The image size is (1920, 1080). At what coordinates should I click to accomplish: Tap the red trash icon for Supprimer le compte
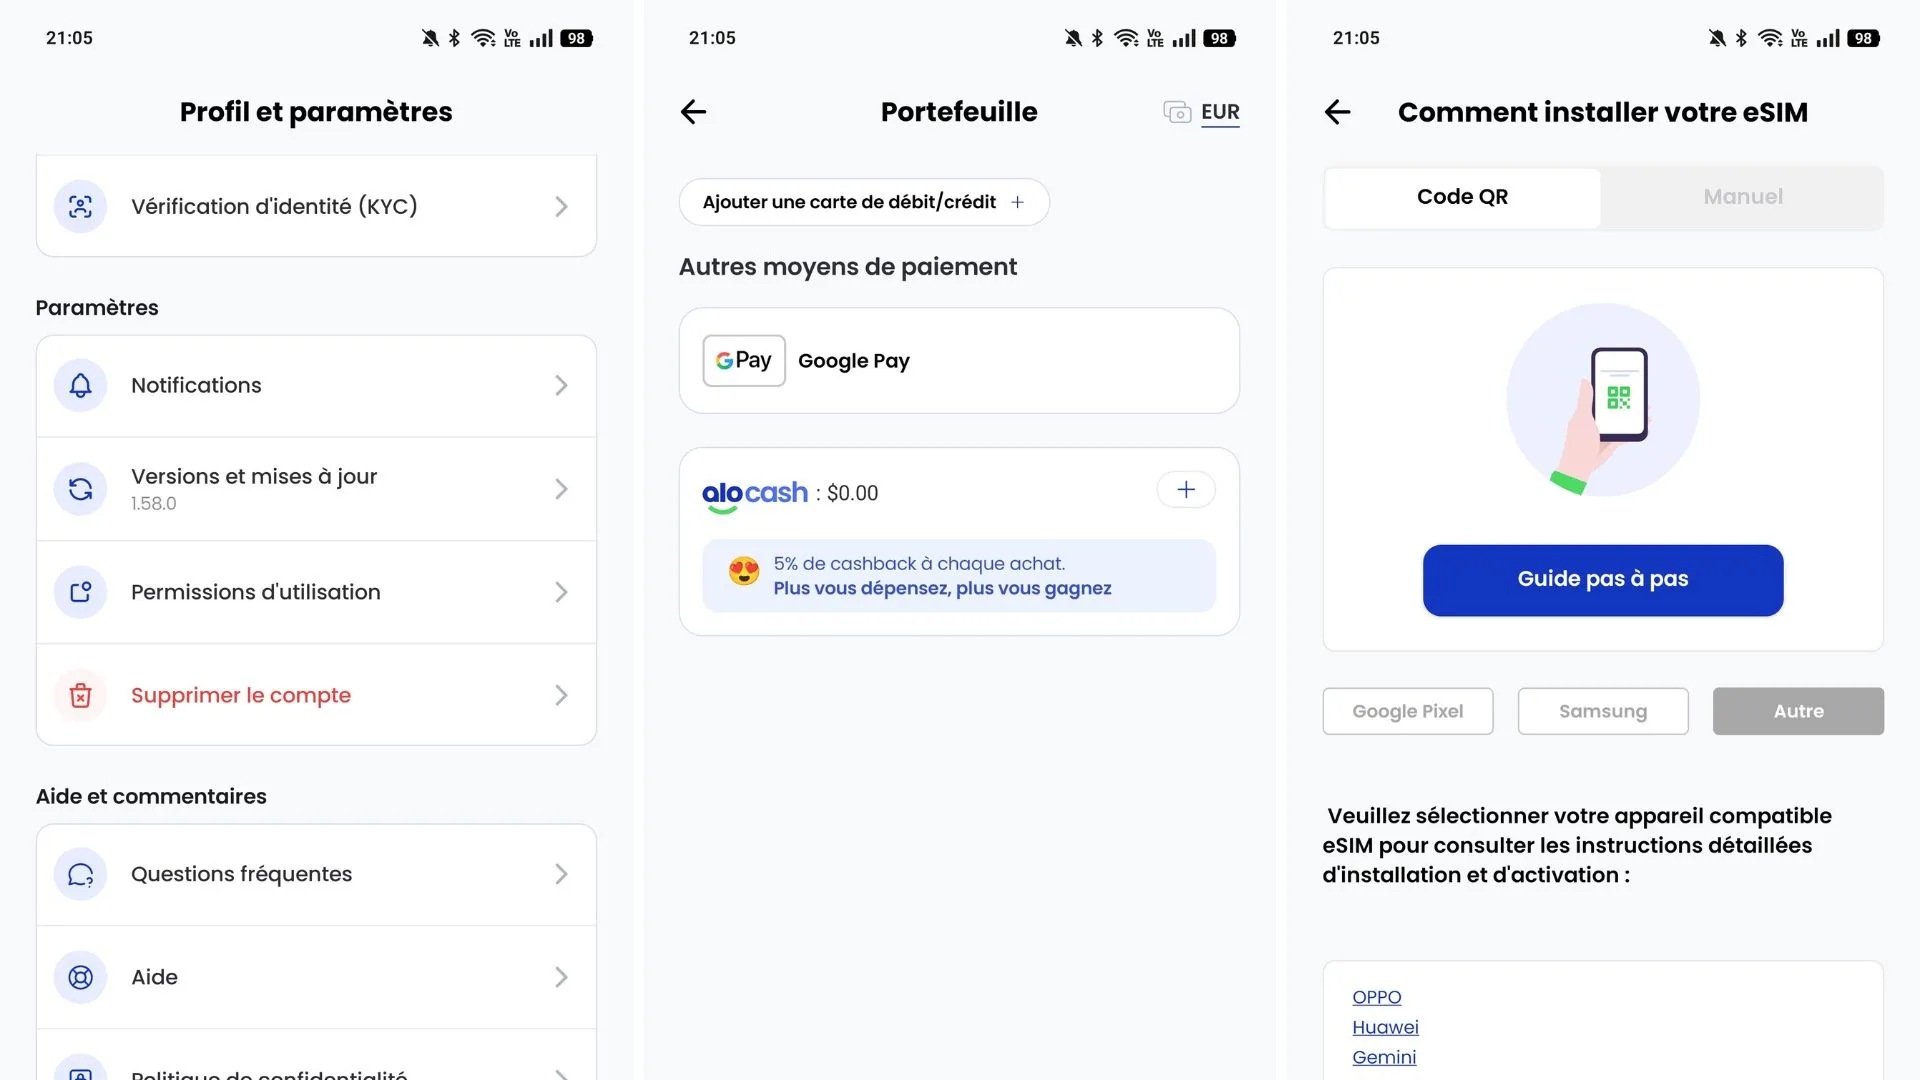coord(80,695)
